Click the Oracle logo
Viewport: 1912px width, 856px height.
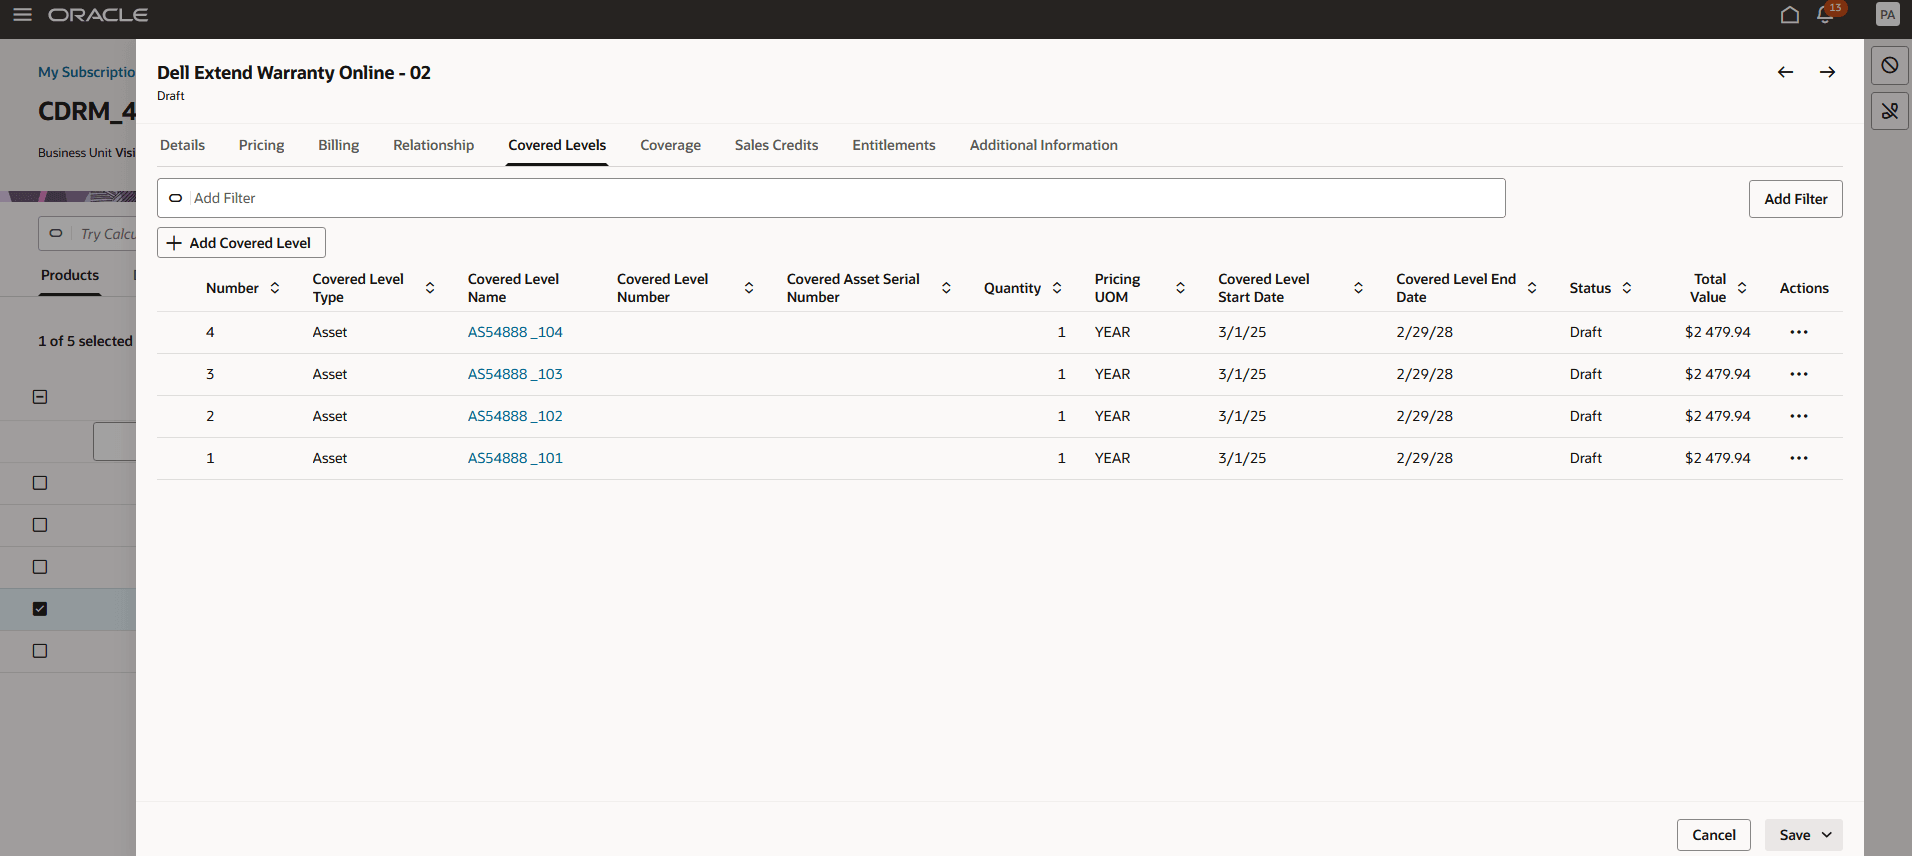98,15
